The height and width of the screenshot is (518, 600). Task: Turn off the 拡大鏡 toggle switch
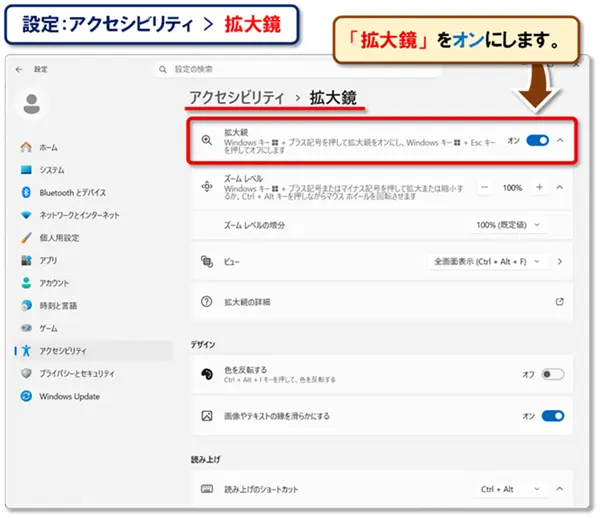click(537, 140)
